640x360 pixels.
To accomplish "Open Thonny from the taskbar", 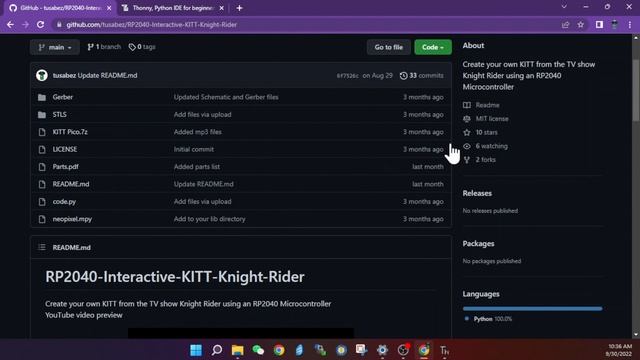I will tap(444, 350).
